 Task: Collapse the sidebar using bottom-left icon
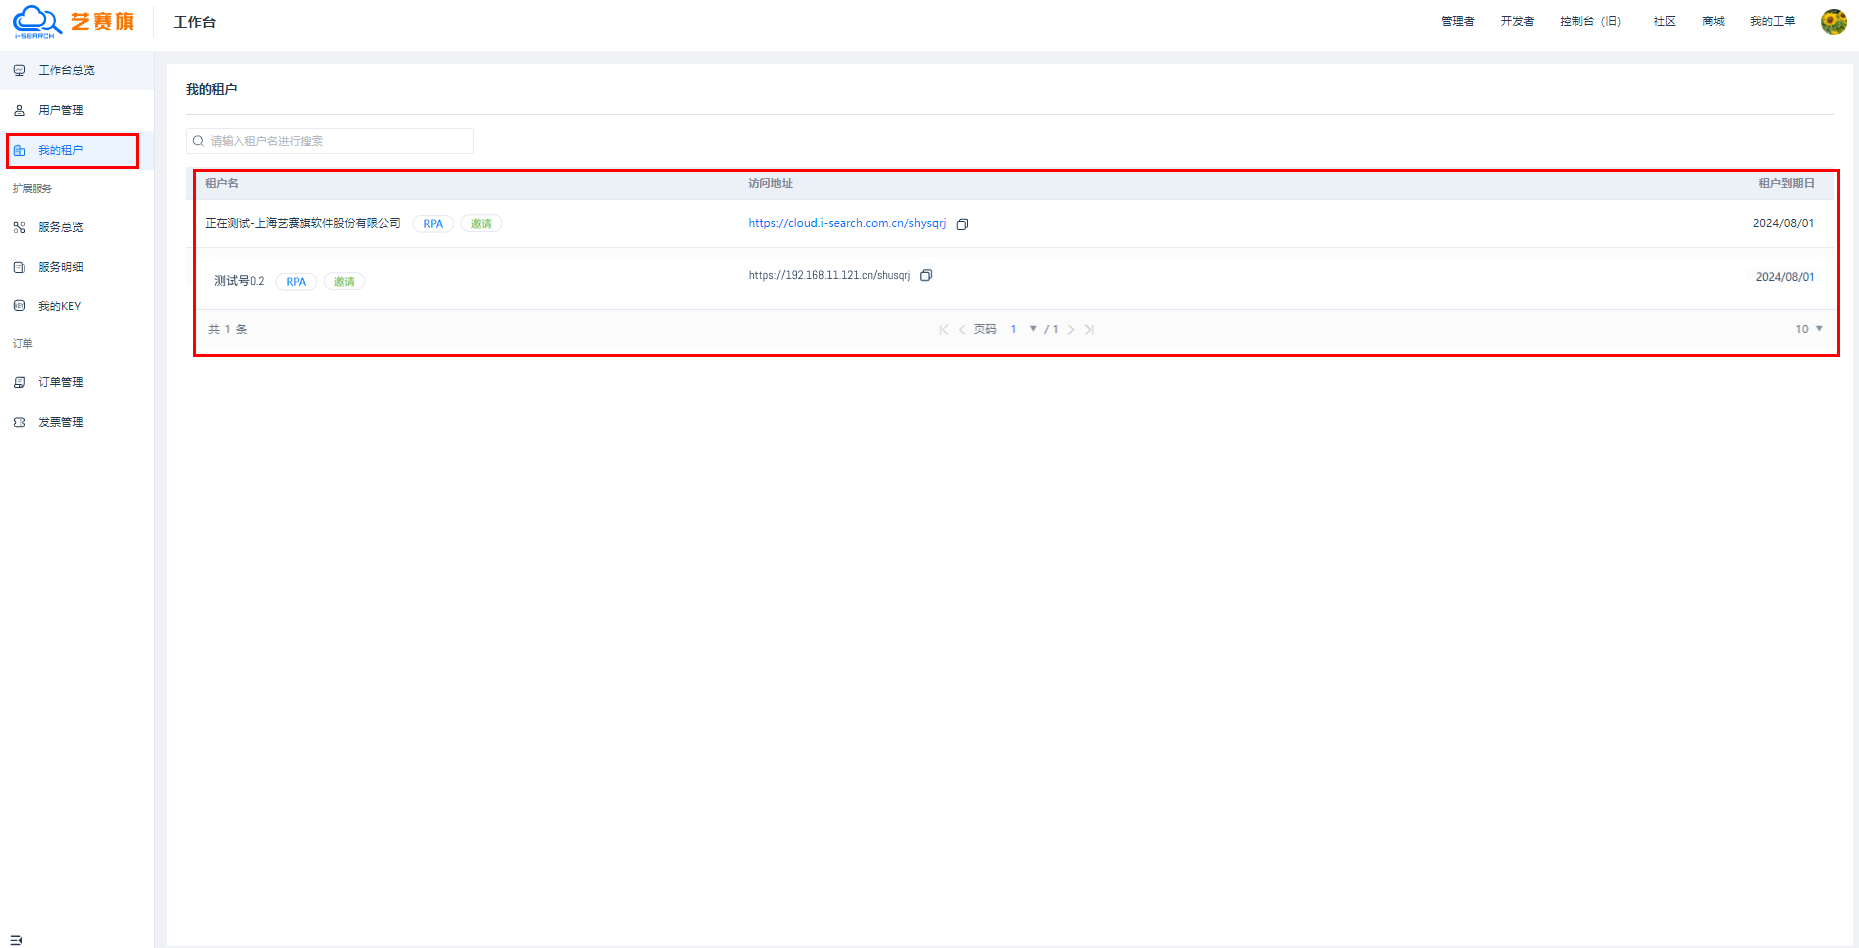16,939
